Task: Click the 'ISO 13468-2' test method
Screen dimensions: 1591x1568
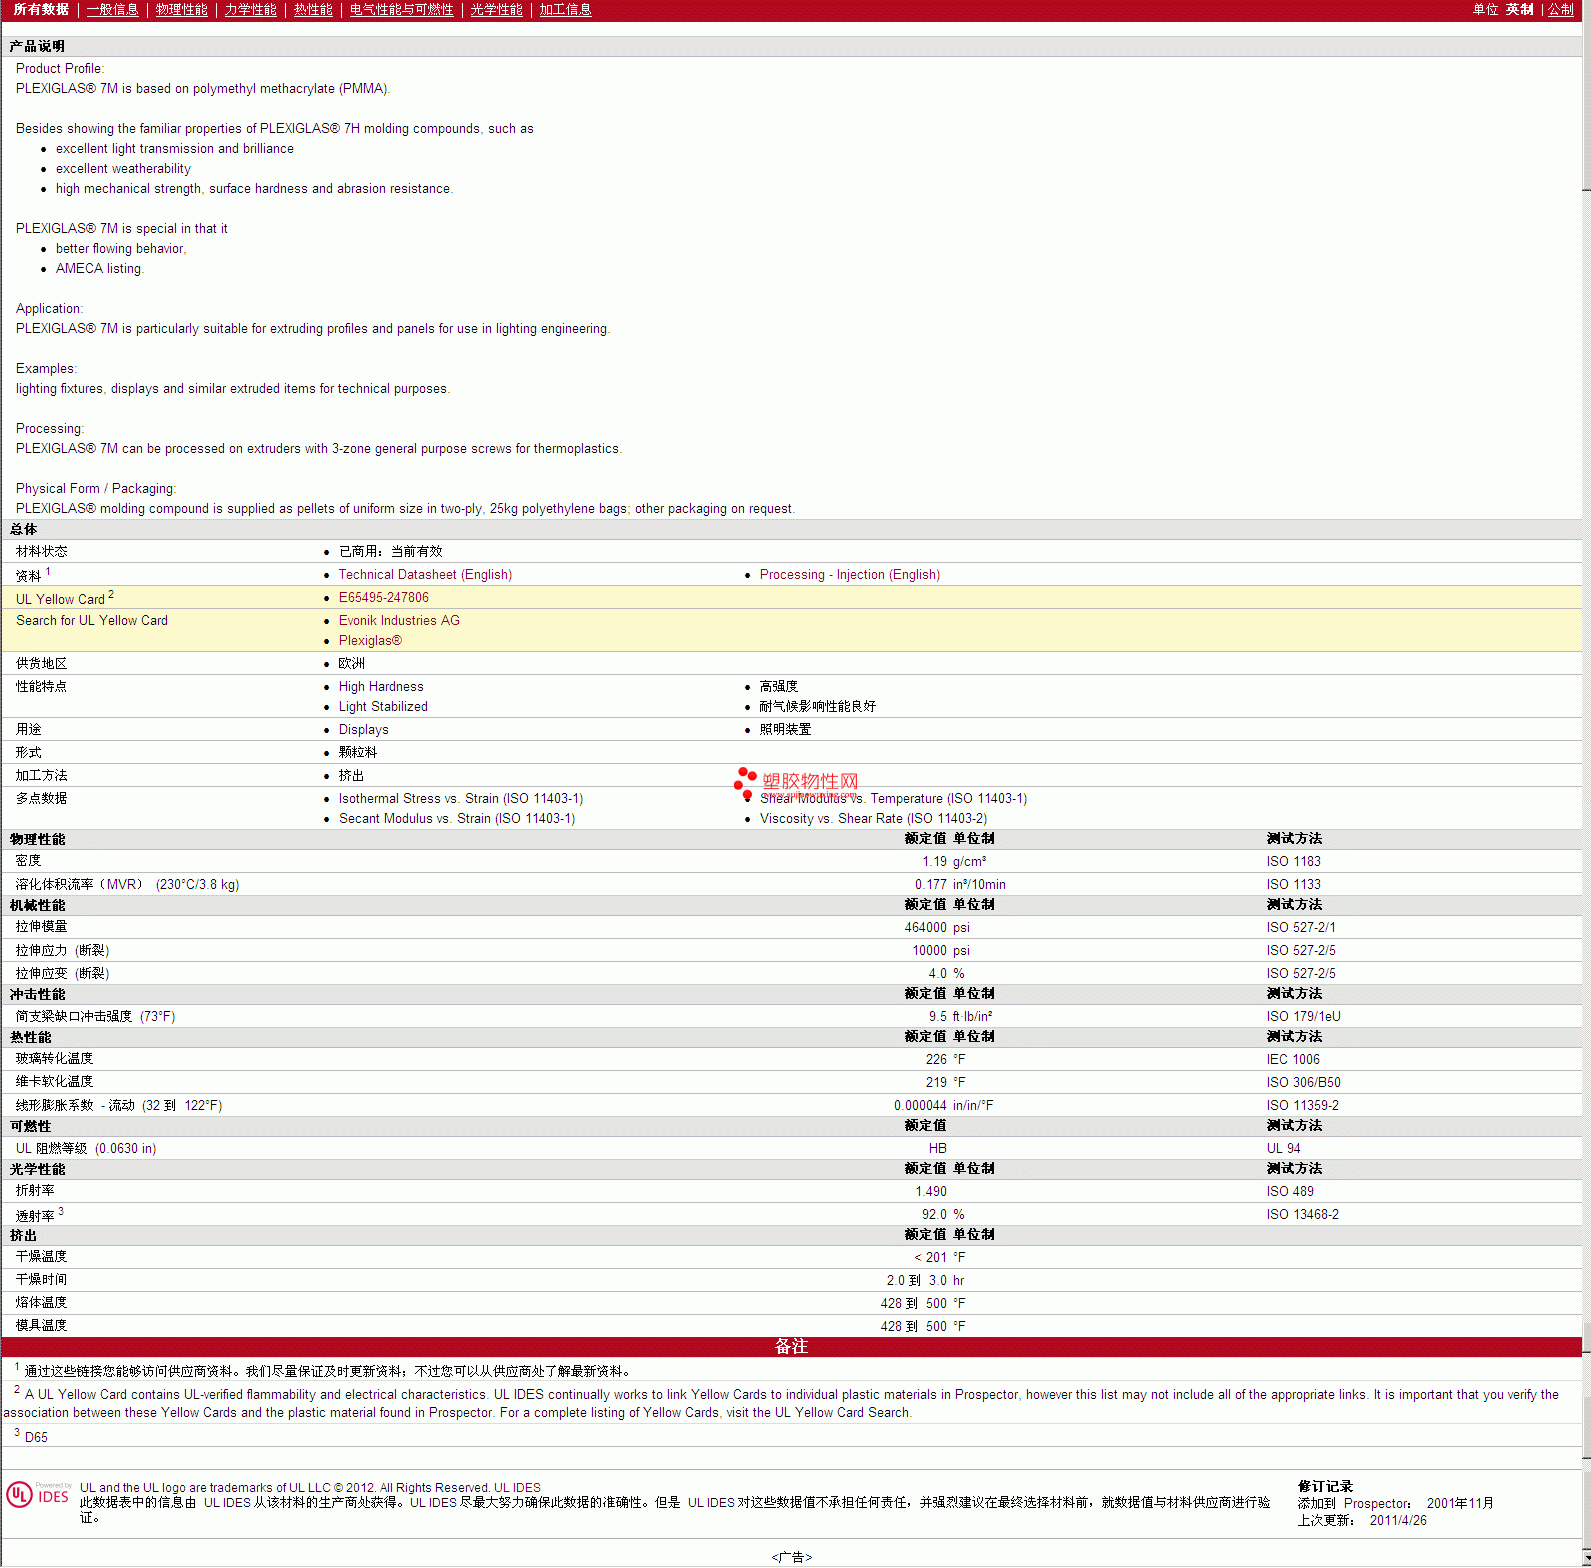Action: point(1303,1215)
